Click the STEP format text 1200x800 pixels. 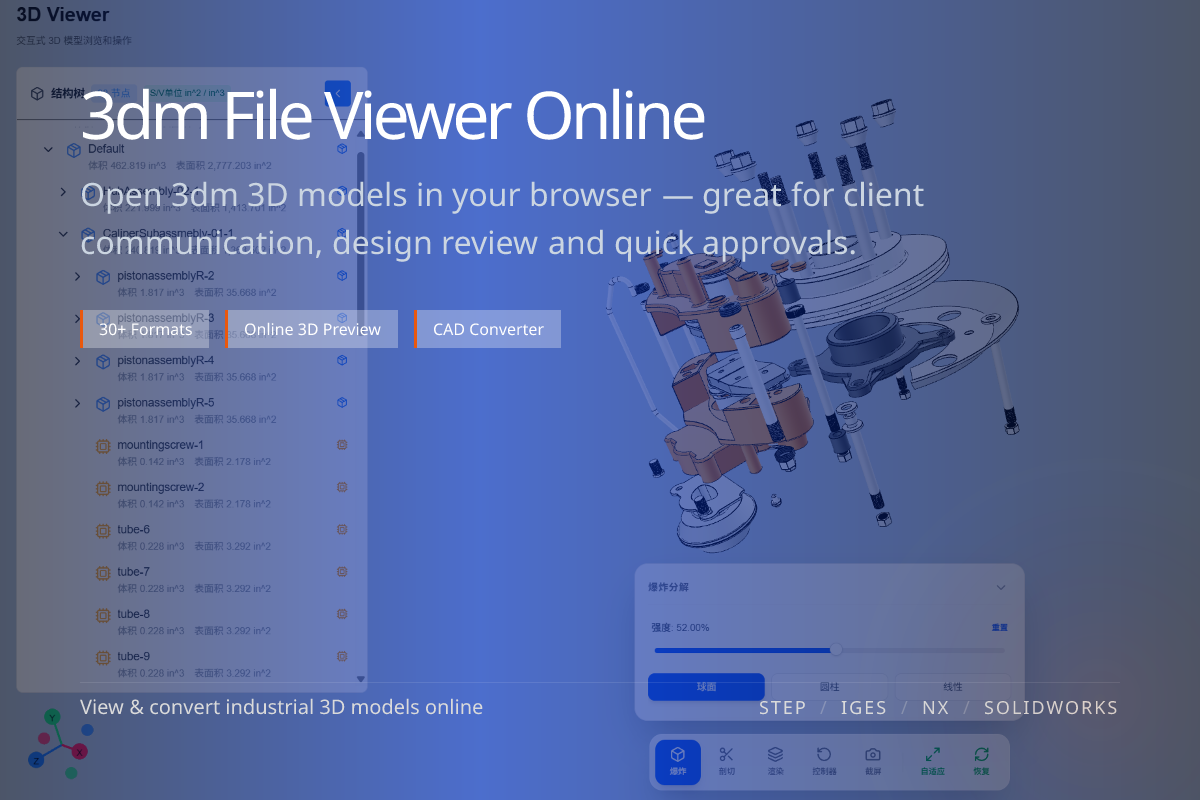pyautogui.click(x=783, y=707)
